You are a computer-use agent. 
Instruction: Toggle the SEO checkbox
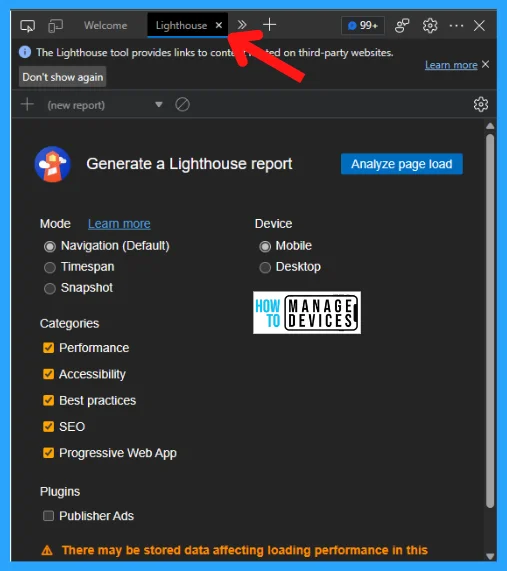pyautogui.click(x=48, y=426)
